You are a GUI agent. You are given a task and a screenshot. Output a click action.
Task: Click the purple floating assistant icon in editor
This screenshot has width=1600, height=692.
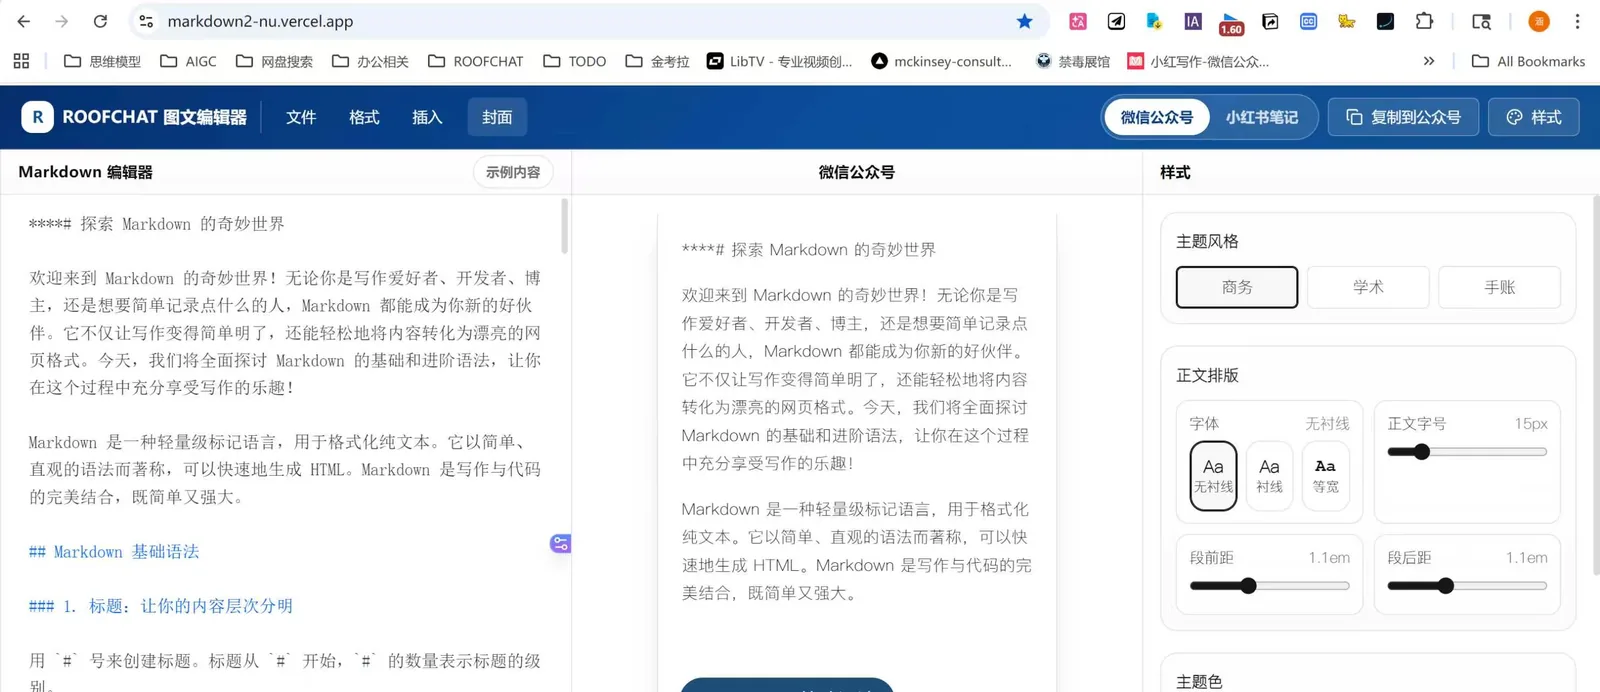[560, 543]
